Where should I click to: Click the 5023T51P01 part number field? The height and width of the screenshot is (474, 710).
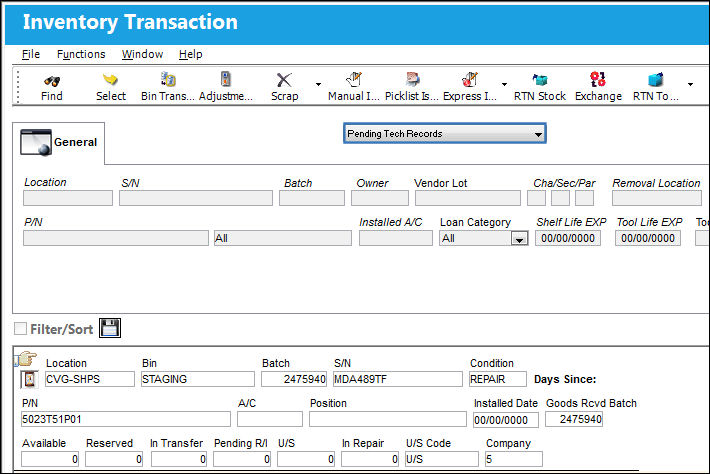[125, 419]
